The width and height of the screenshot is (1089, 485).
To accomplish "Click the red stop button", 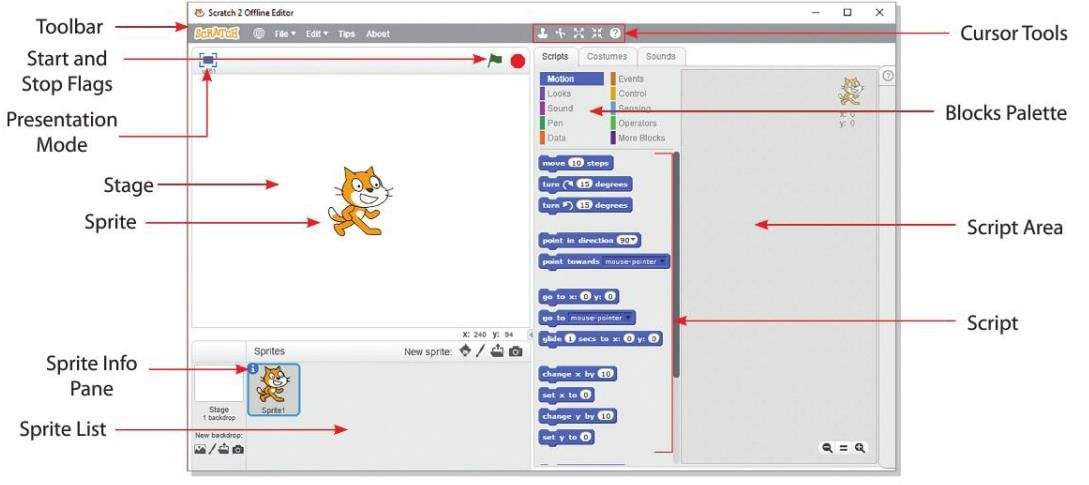I will 517,61.
